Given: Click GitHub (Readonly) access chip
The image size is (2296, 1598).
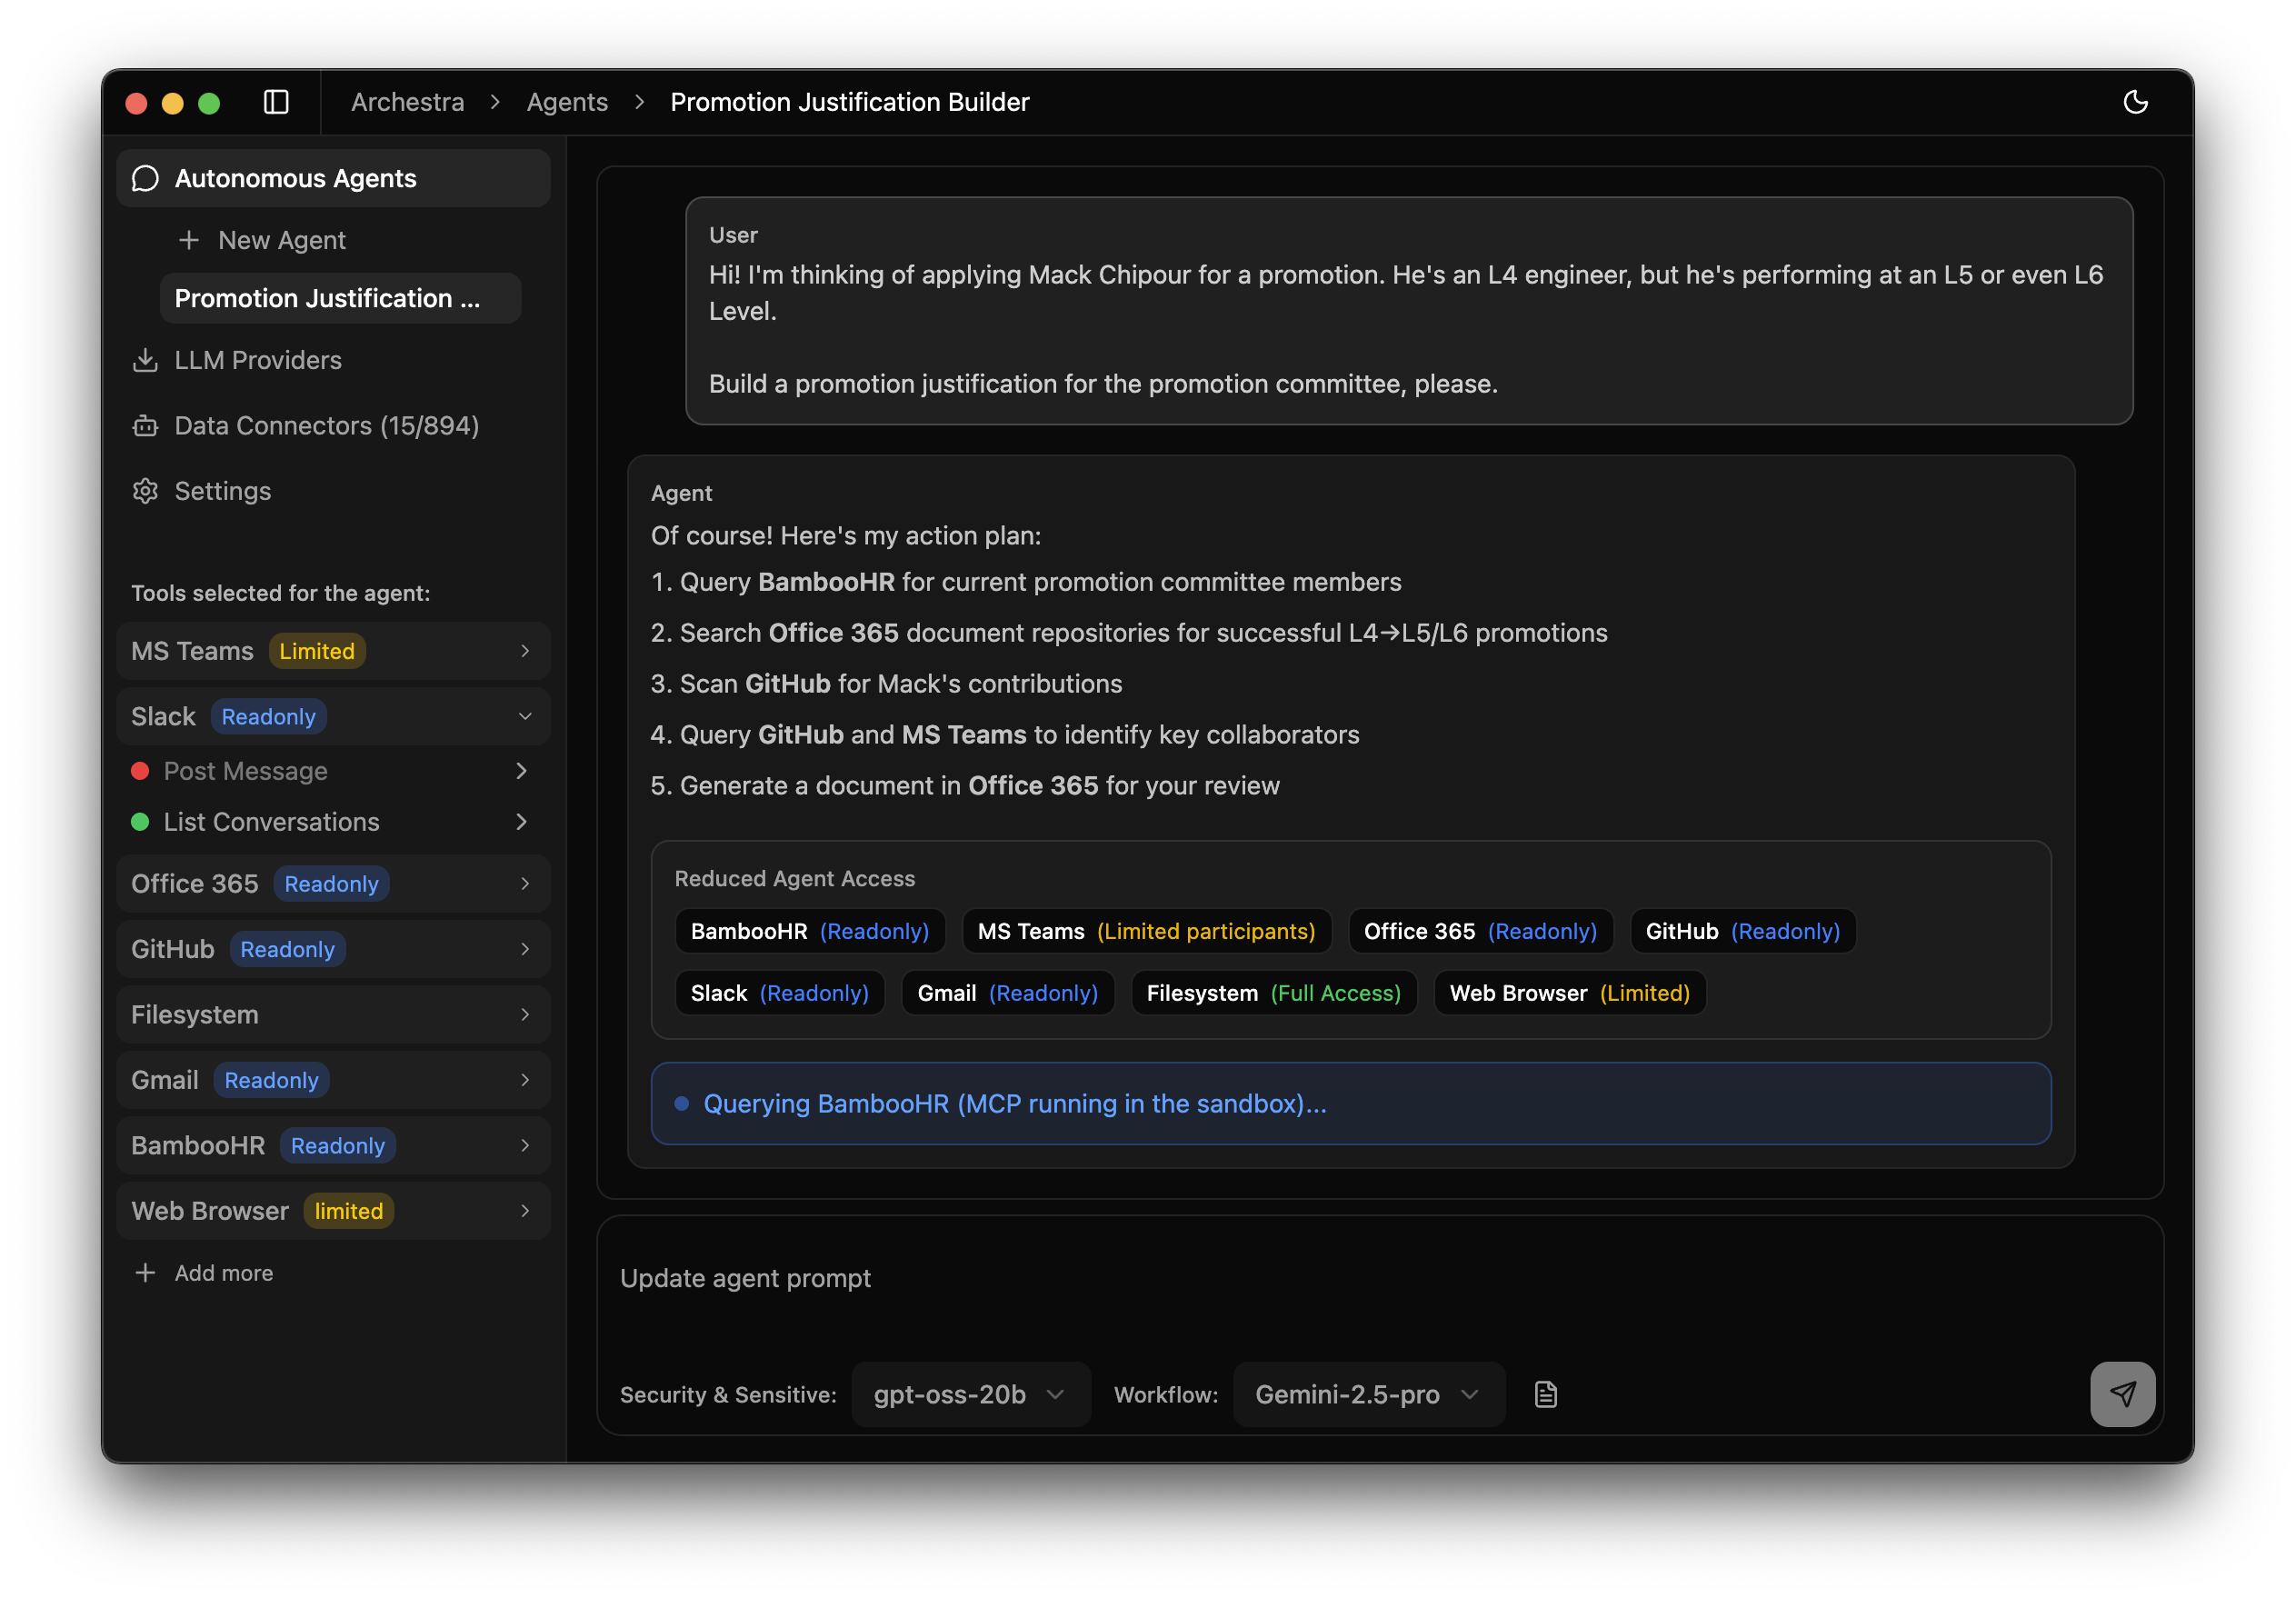Looking at the screenshot, I should coord(1742,931).
